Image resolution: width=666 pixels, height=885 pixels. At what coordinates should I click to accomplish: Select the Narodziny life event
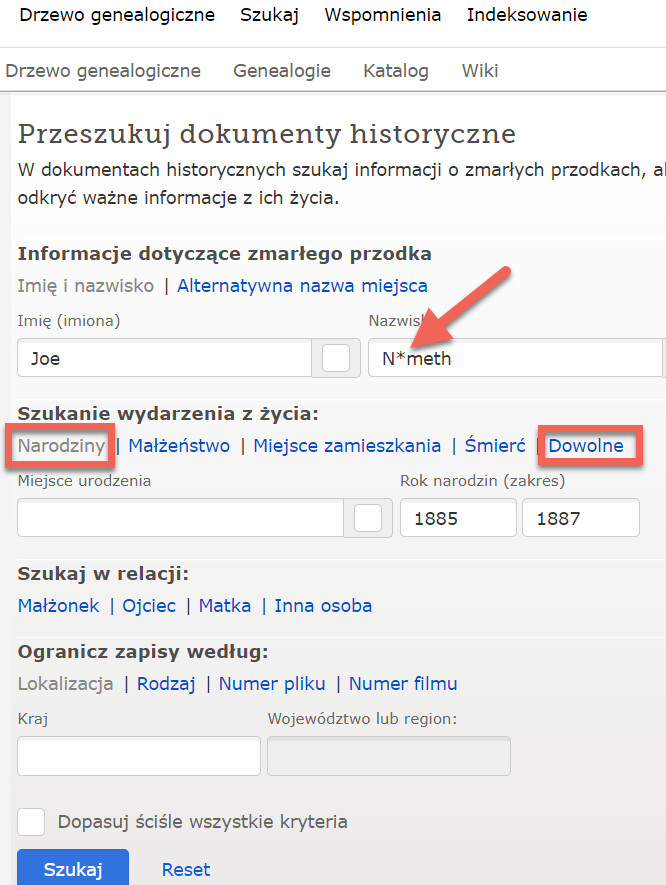pos(62,446)
